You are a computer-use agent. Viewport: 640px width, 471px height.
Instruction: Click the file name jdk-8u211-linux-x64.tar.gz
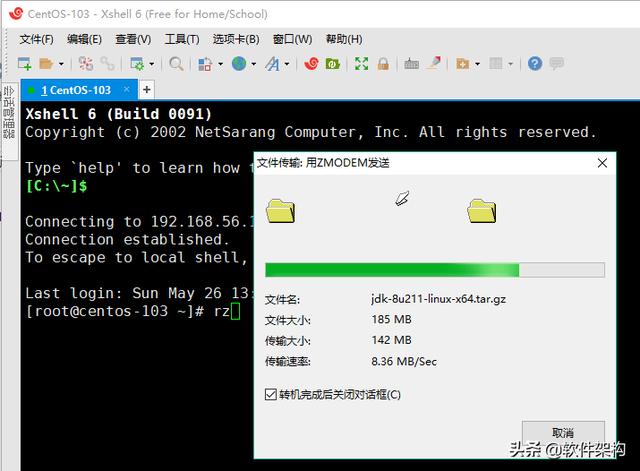(x=438, y=299)
